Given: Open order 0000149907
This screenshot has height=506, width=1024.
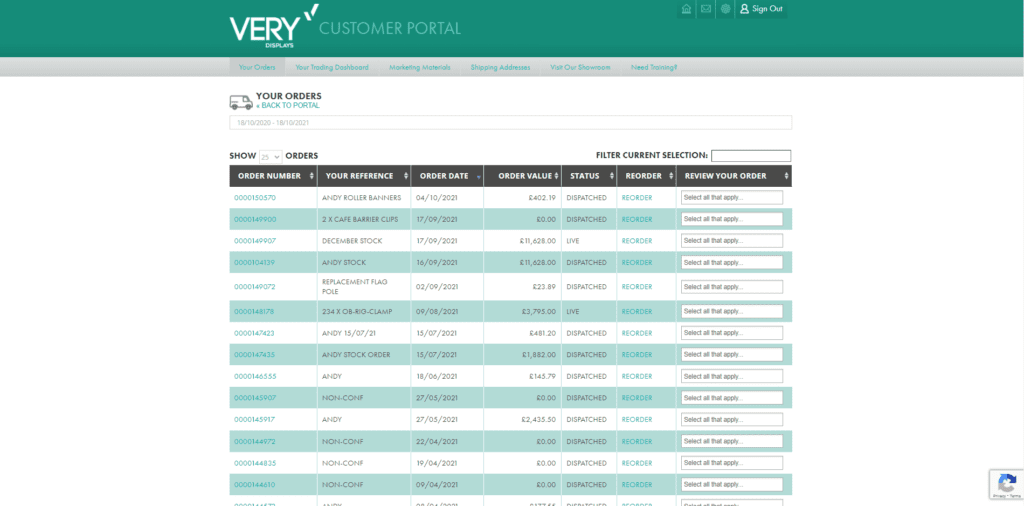Looking at the screenshot, I should click(x=255, y=241).
